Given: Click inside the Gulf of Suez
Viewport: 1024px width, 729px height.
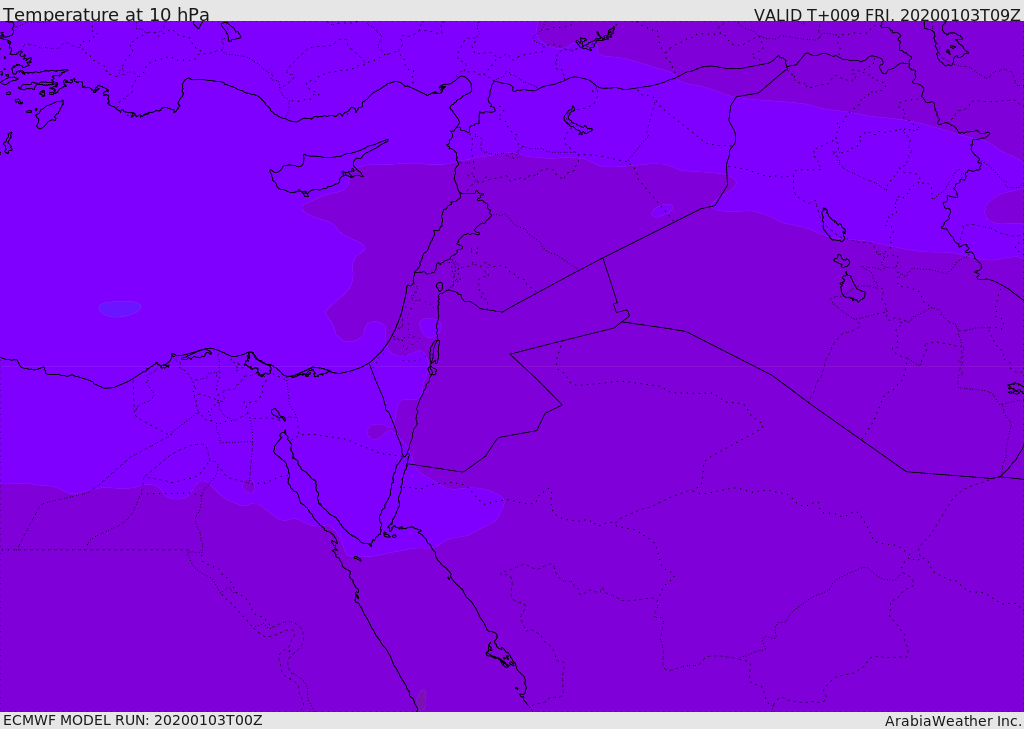Looking at the screenshot, I should (x=305, y=480).
